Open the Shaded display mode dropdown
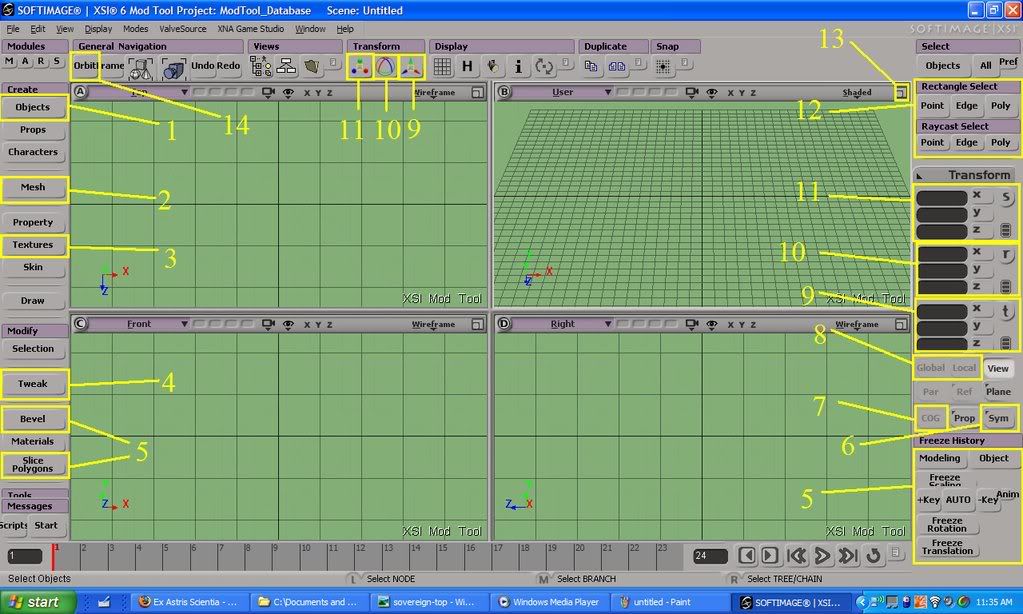The image size is (1023, 614). coord(857,93)
